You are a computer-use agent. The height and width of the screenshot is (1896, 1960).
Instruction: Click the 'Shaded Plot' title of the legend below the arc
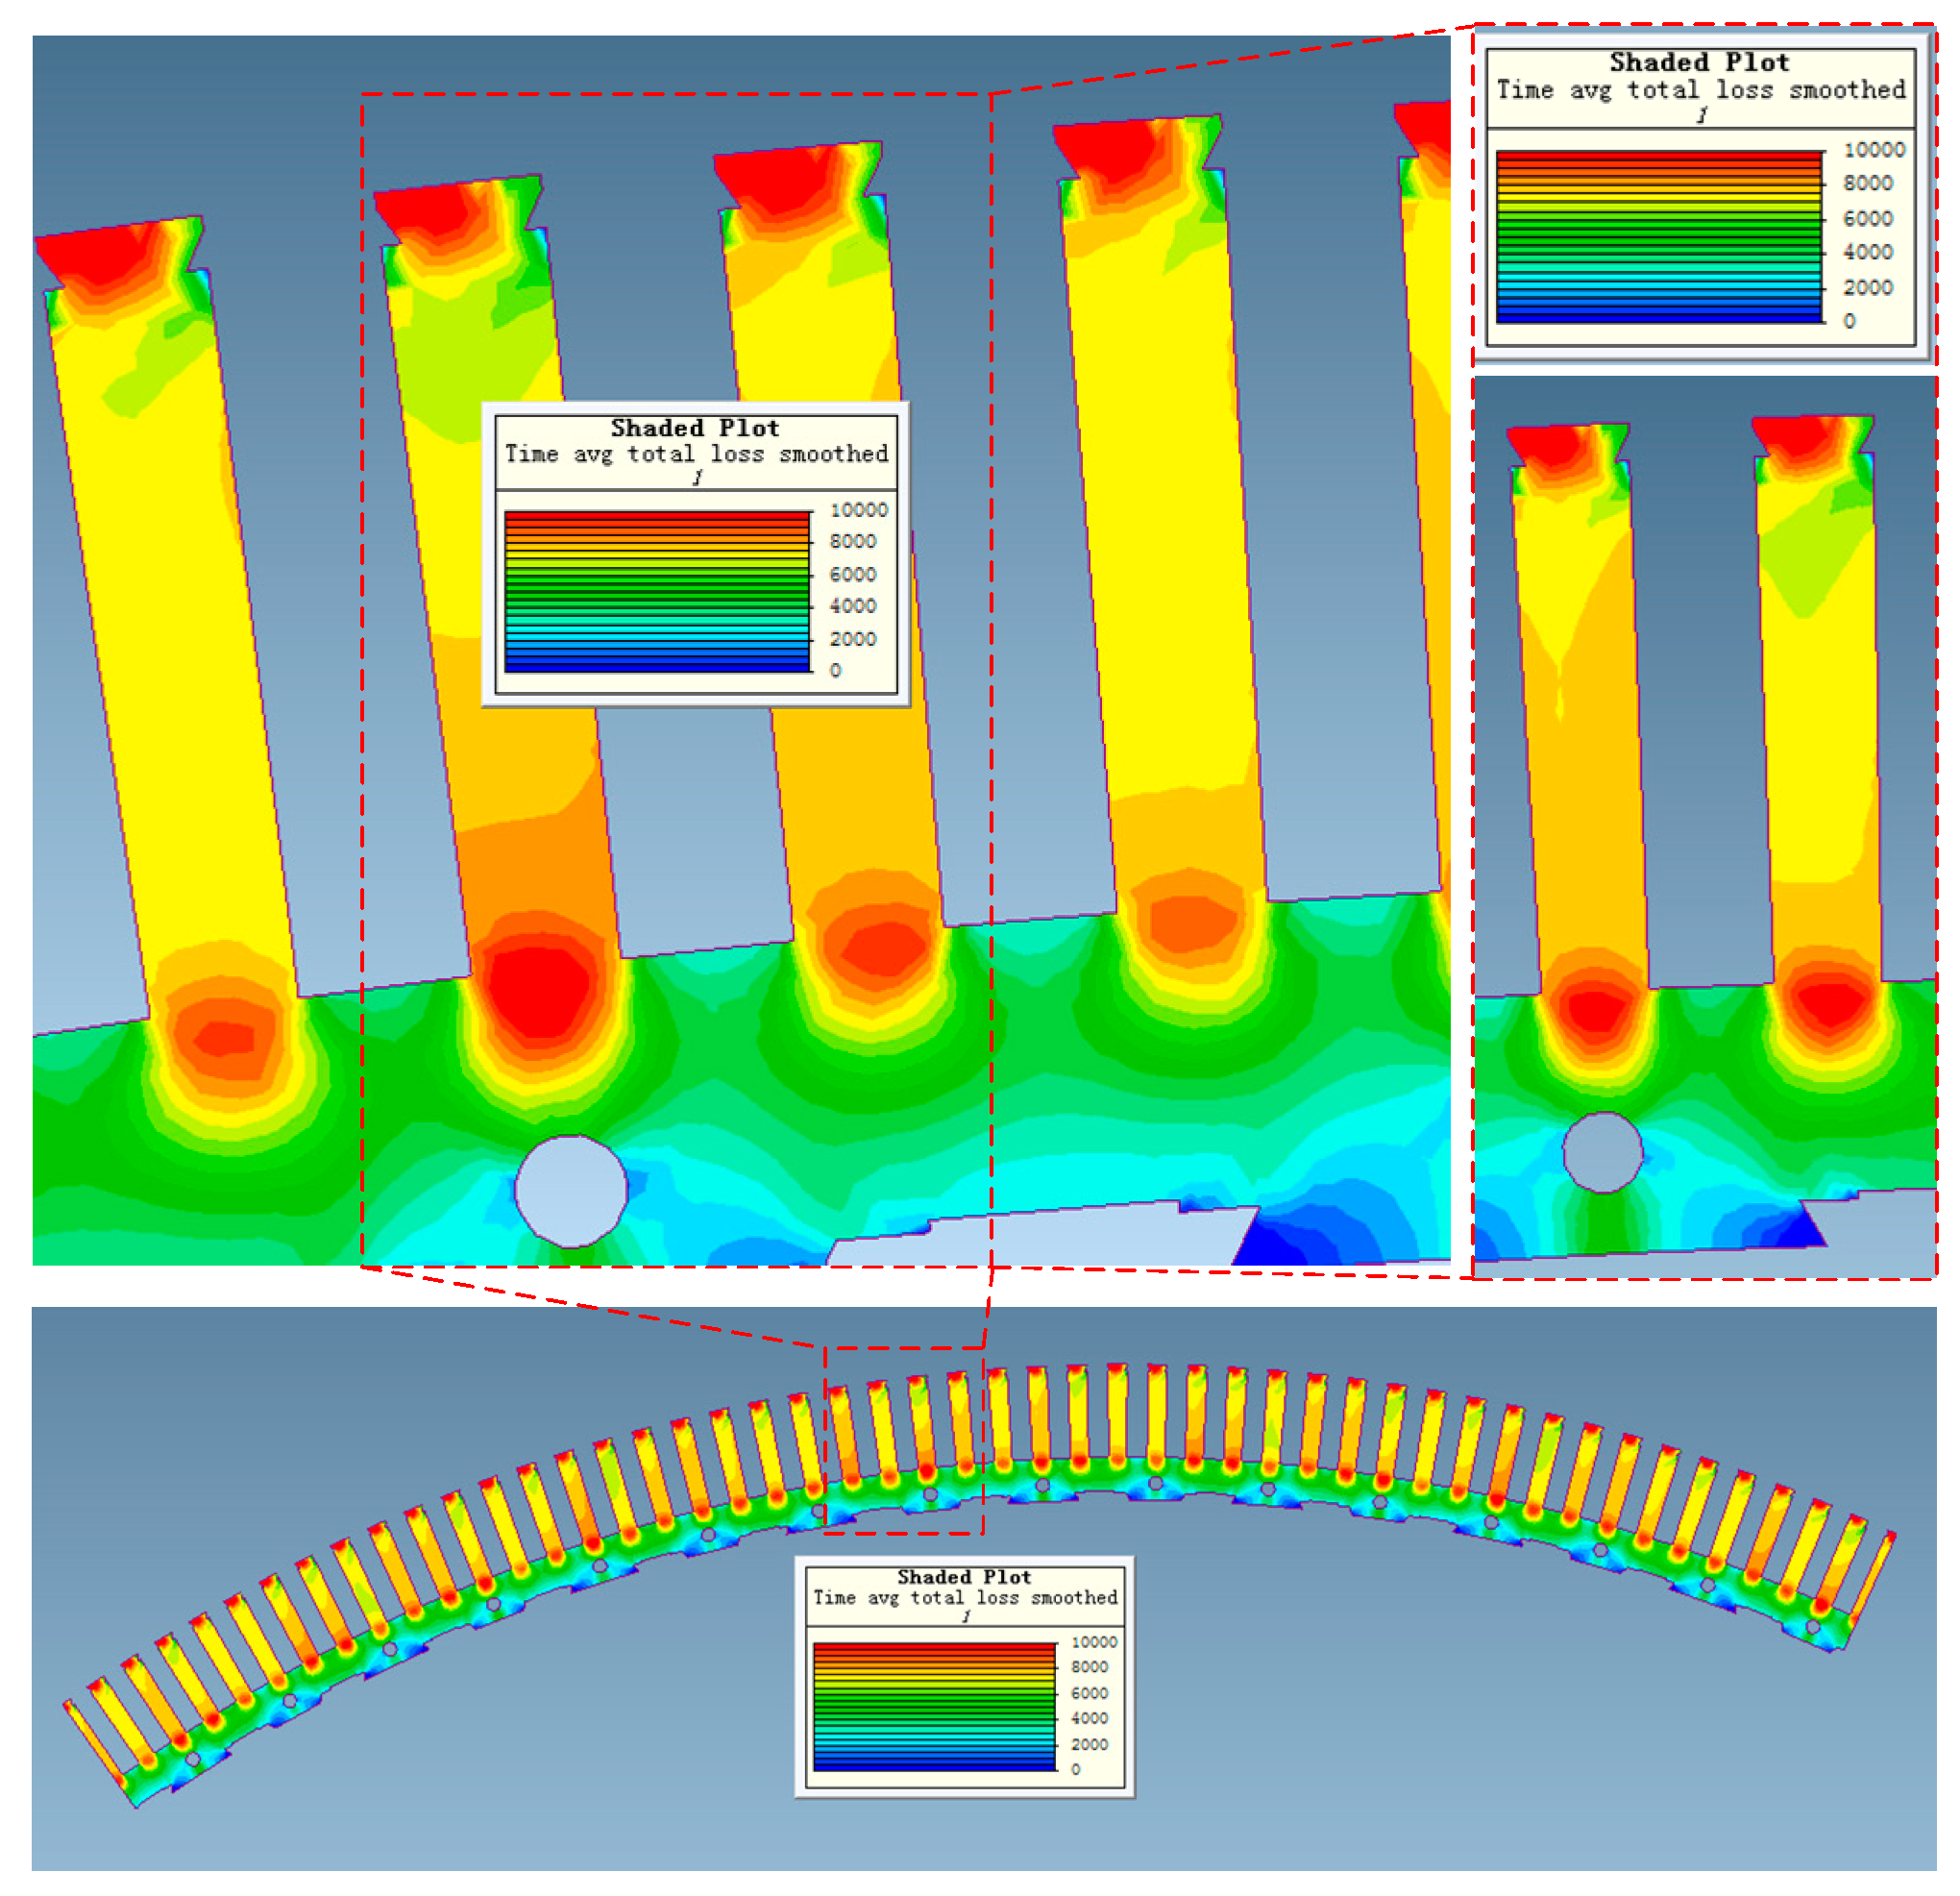[x=963, y=1577]
